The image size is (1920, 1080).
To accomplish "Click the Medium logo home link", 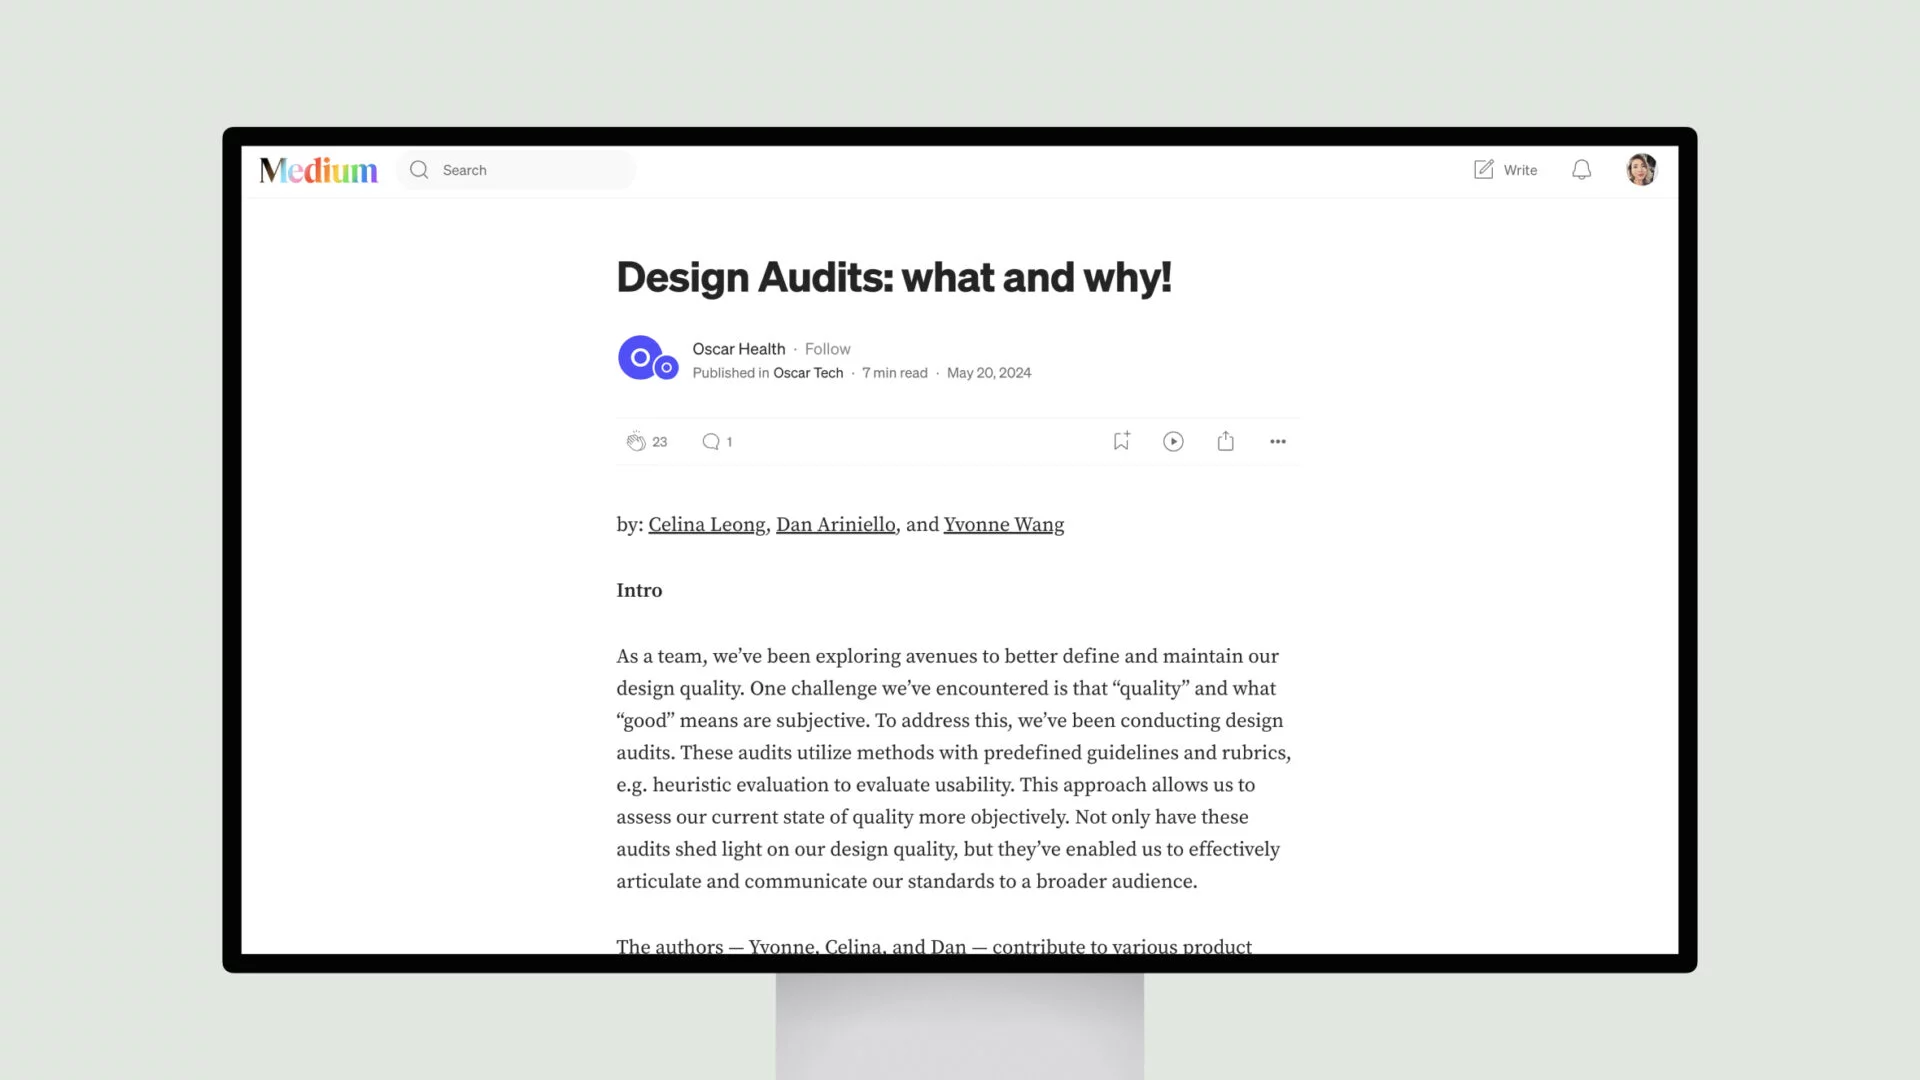I will click(318, 169).
